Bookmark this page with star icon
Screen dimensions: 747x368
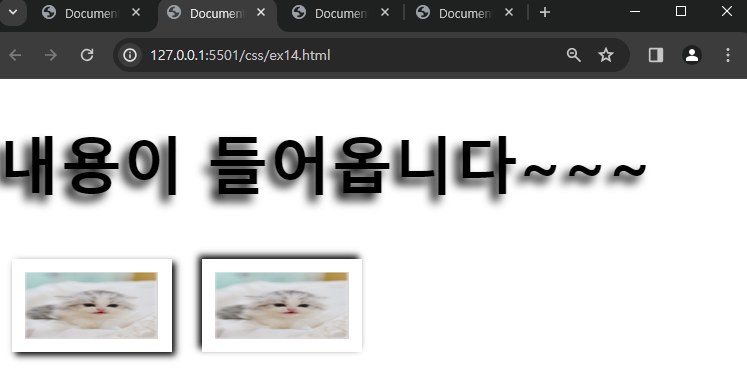pyautogui.click(x=606, y=55)
